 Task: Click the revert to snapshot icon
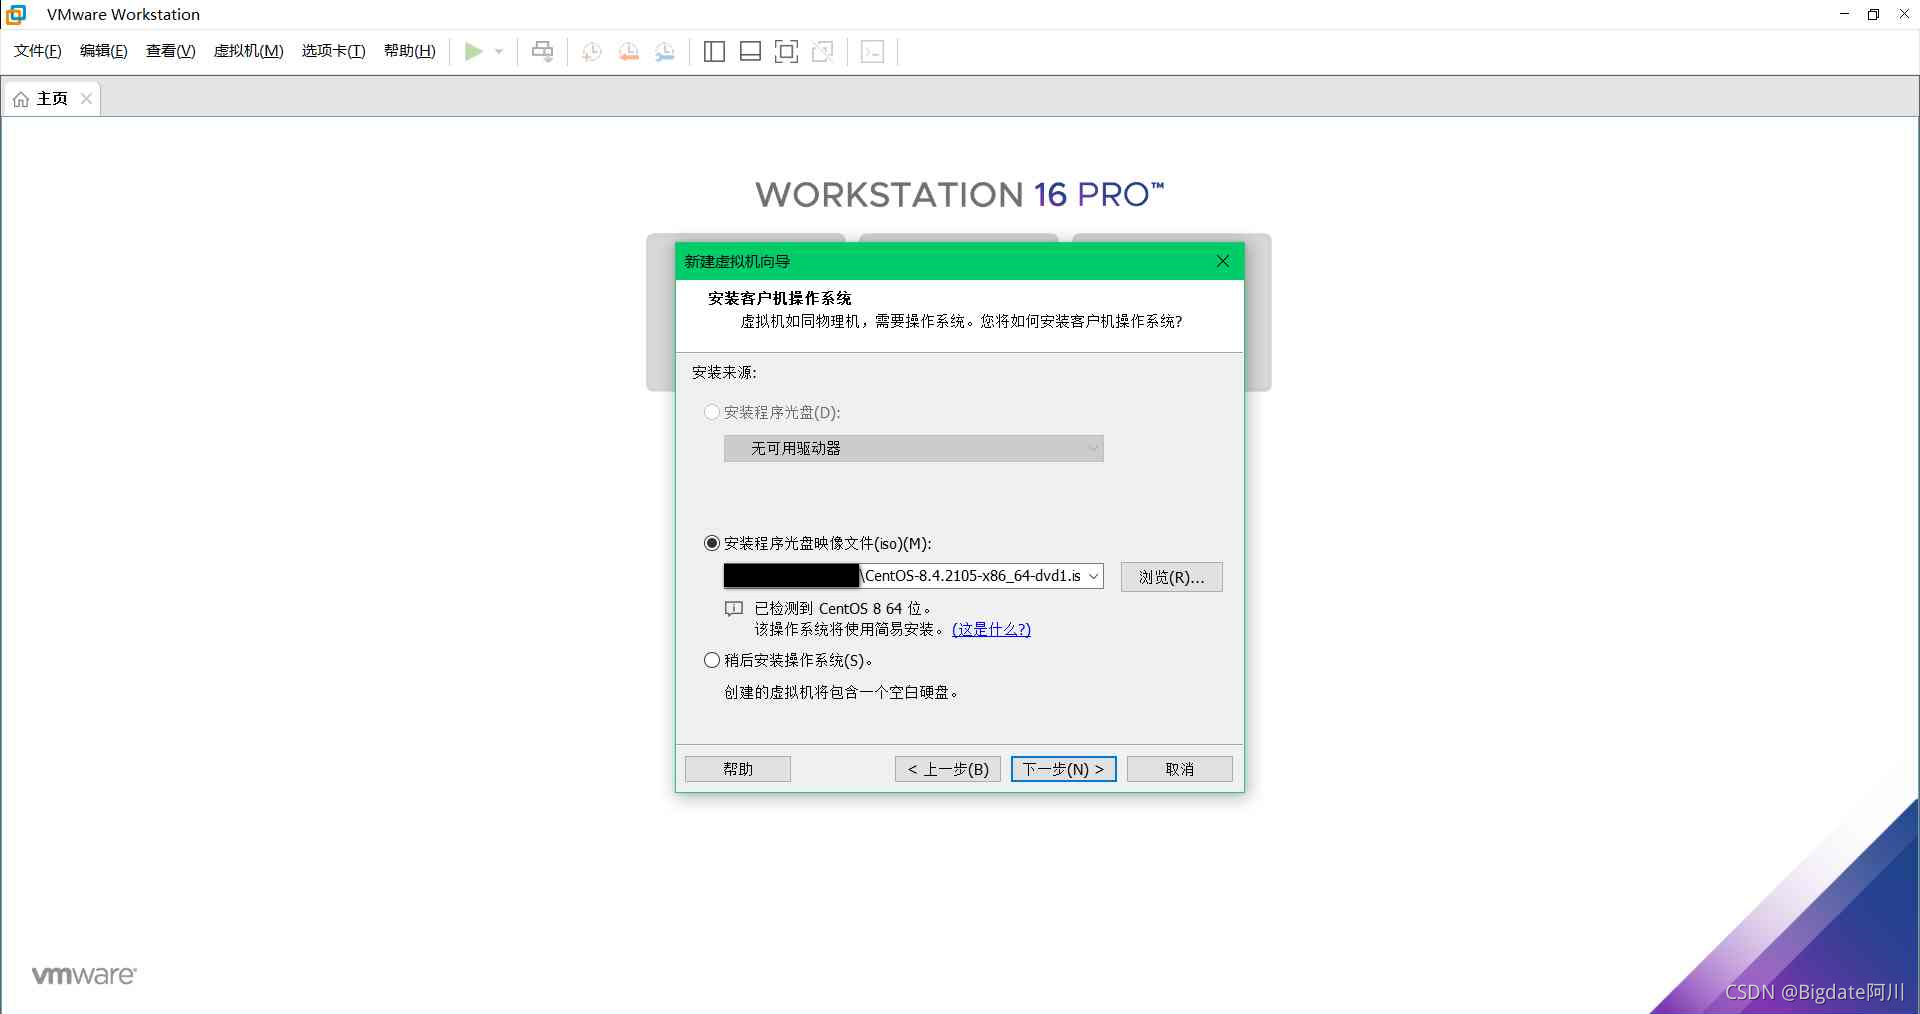[629, 52]
